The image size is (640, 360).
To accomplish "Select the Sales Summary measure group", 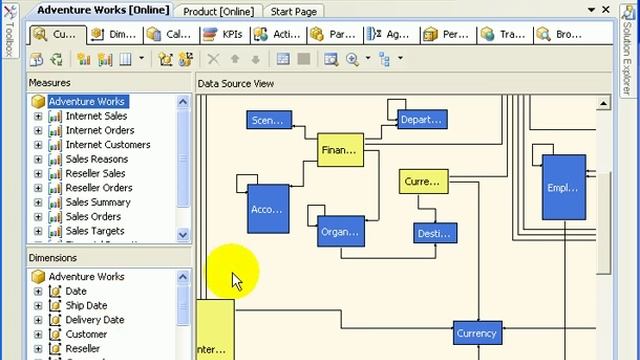I will click(x=98, y=202).
